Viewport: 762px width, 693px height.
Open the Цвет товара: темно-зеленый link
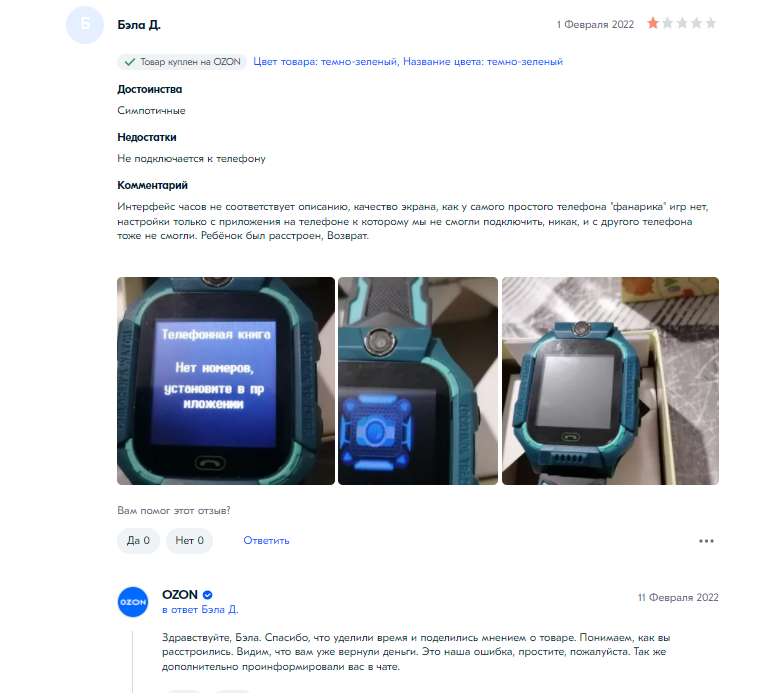[x=326, y=62]
